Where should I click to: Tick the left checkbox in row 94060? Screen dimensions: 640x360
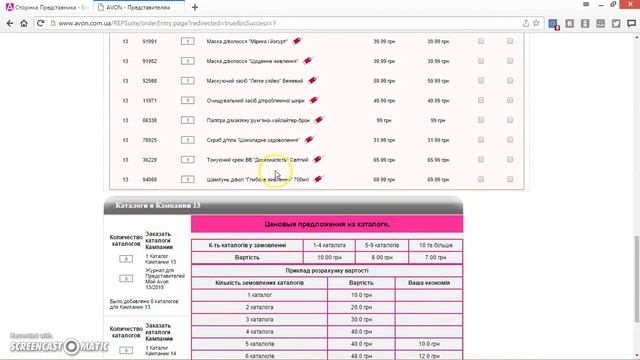coord(481,179)
